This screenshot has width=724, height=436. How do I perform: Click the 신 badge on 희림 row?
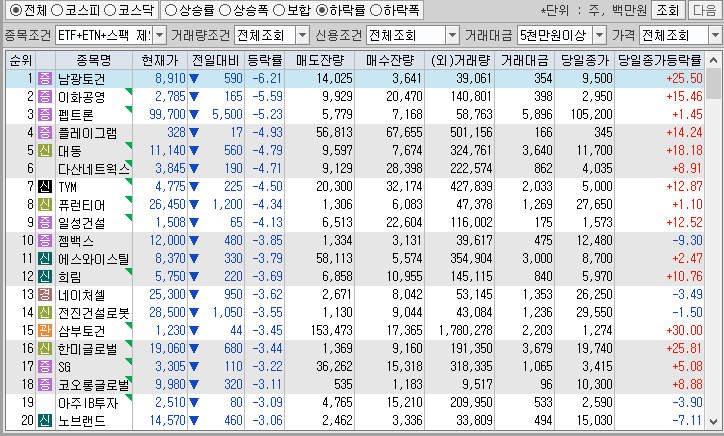click(x=45, y=277)
